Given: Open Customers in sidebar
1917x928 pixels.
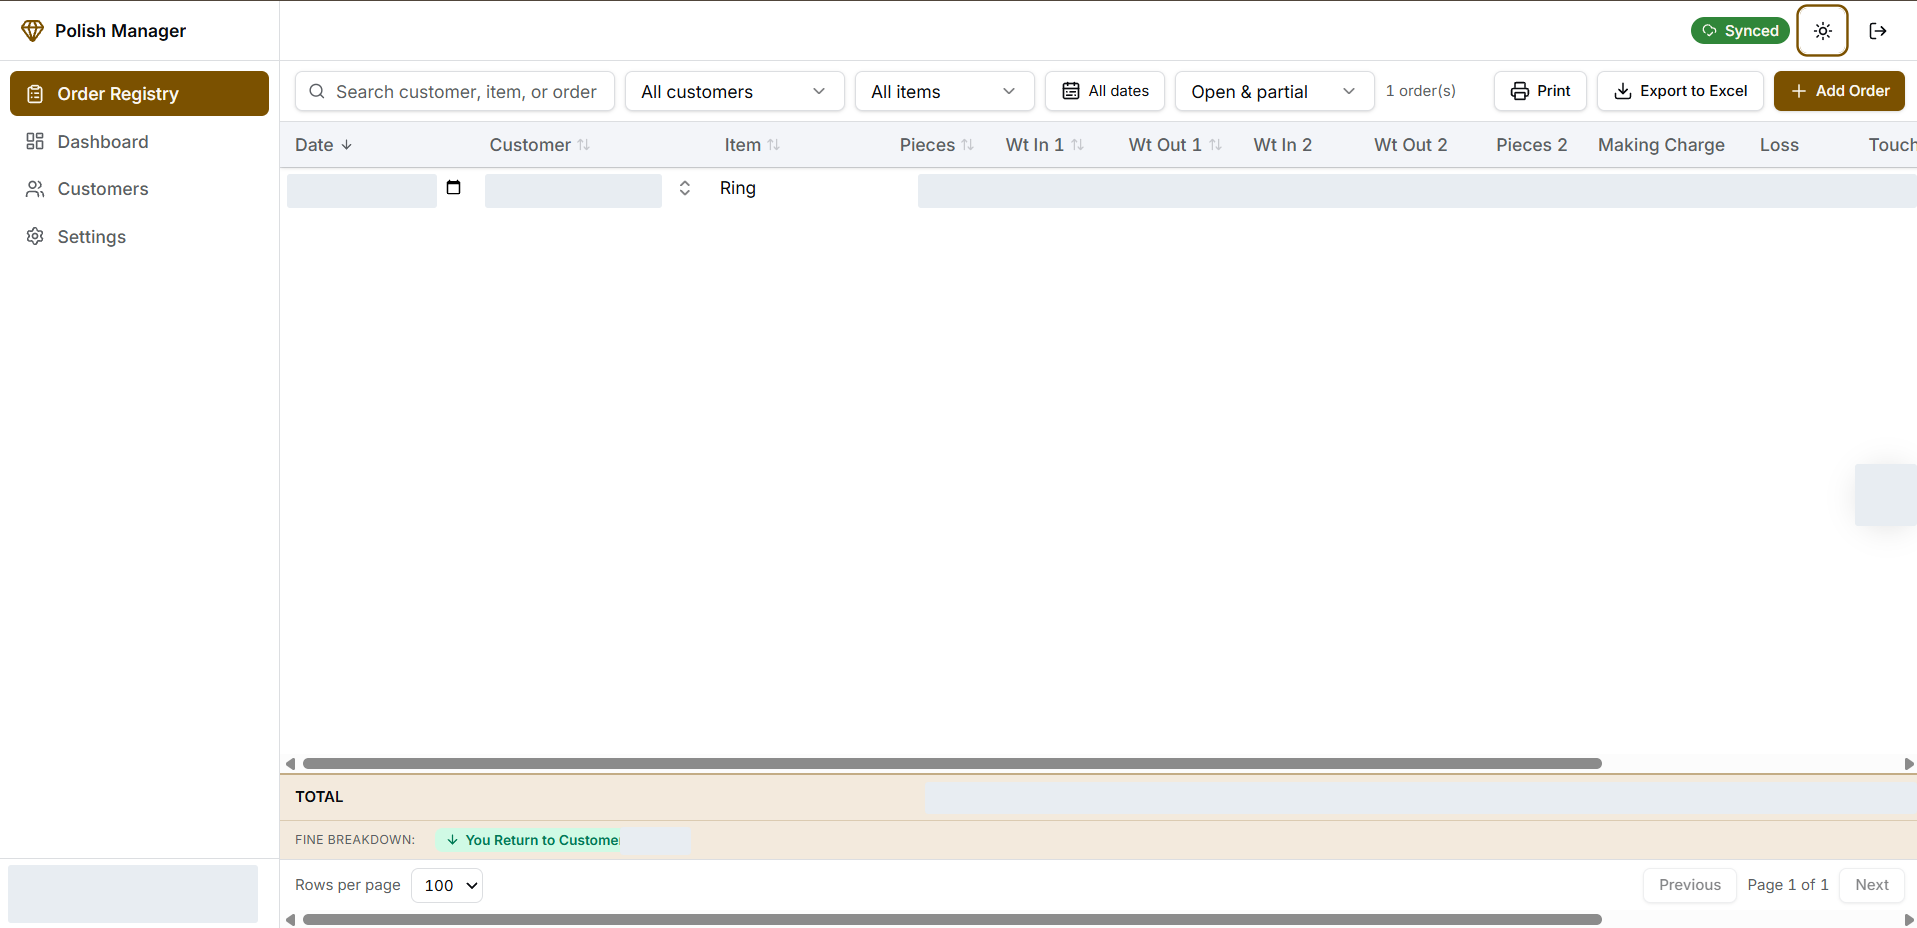Looking at the screenshot, I should point(139,189).
